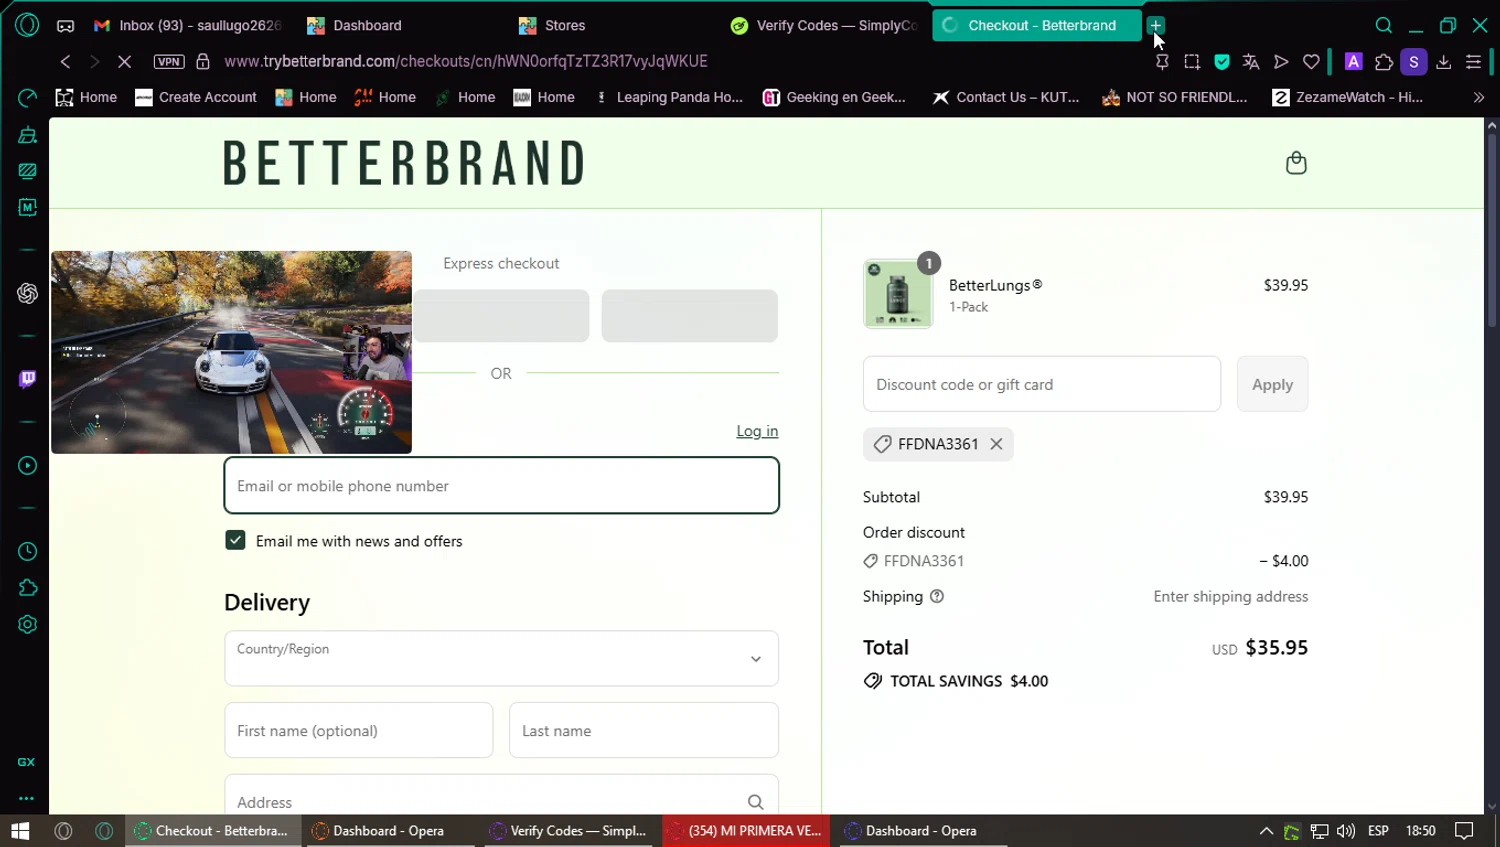Open sidebar three dots more options
Screen dimensions: 1500x847
[26, 798]
